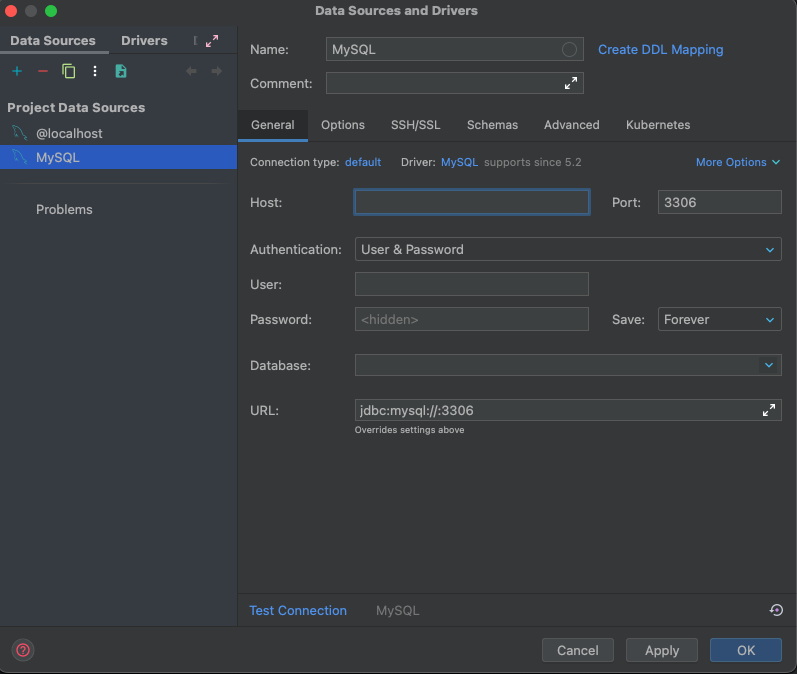Viewport: 797px width, 674px height.
Task: Open the Problems section in sidebar
Action: tap(64, 209)
